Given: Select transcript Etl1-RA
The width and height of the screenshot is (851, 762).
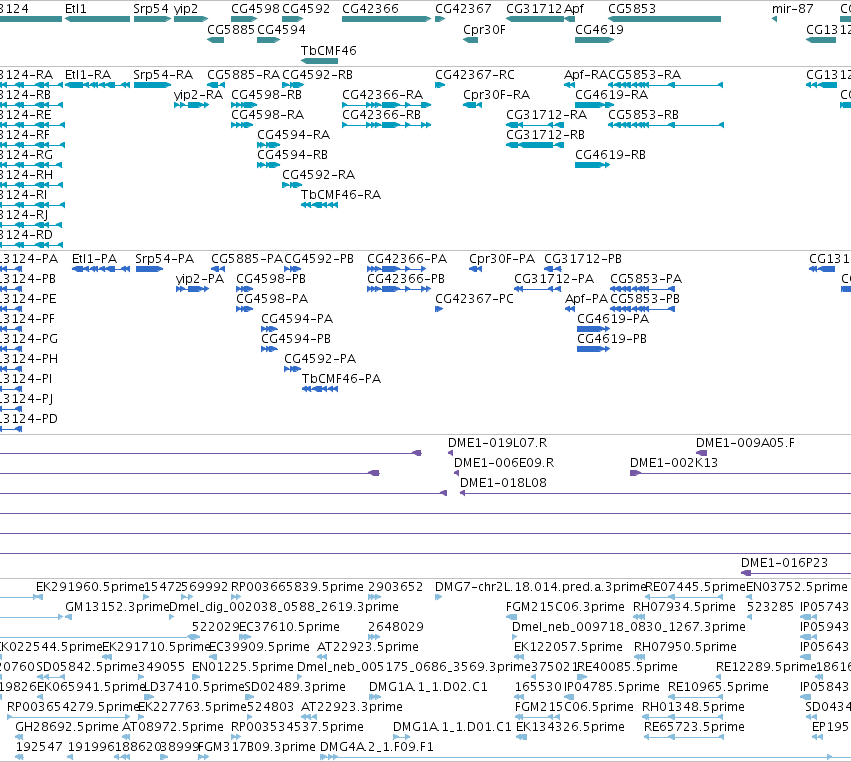Looking at the screenshot, I should pos(88,74).
